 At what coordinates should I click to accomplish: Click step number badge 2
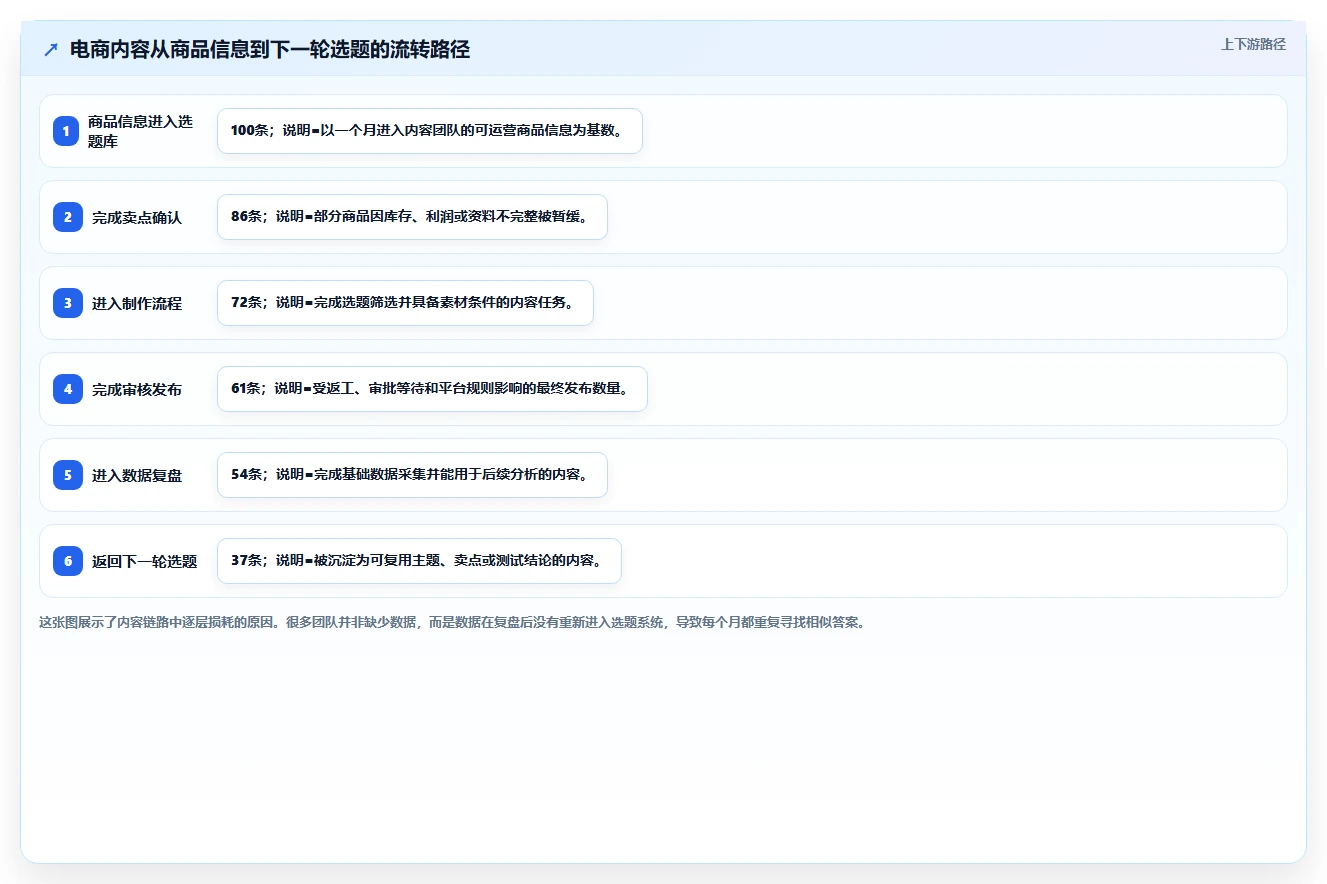(67, 217)
